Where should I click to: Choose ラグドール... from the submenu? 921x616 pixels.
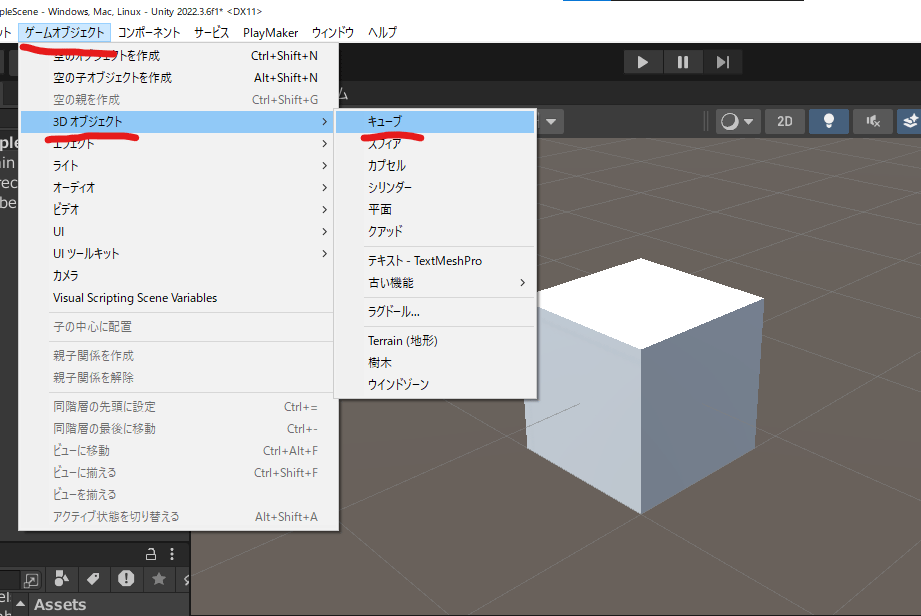(435, 312)
